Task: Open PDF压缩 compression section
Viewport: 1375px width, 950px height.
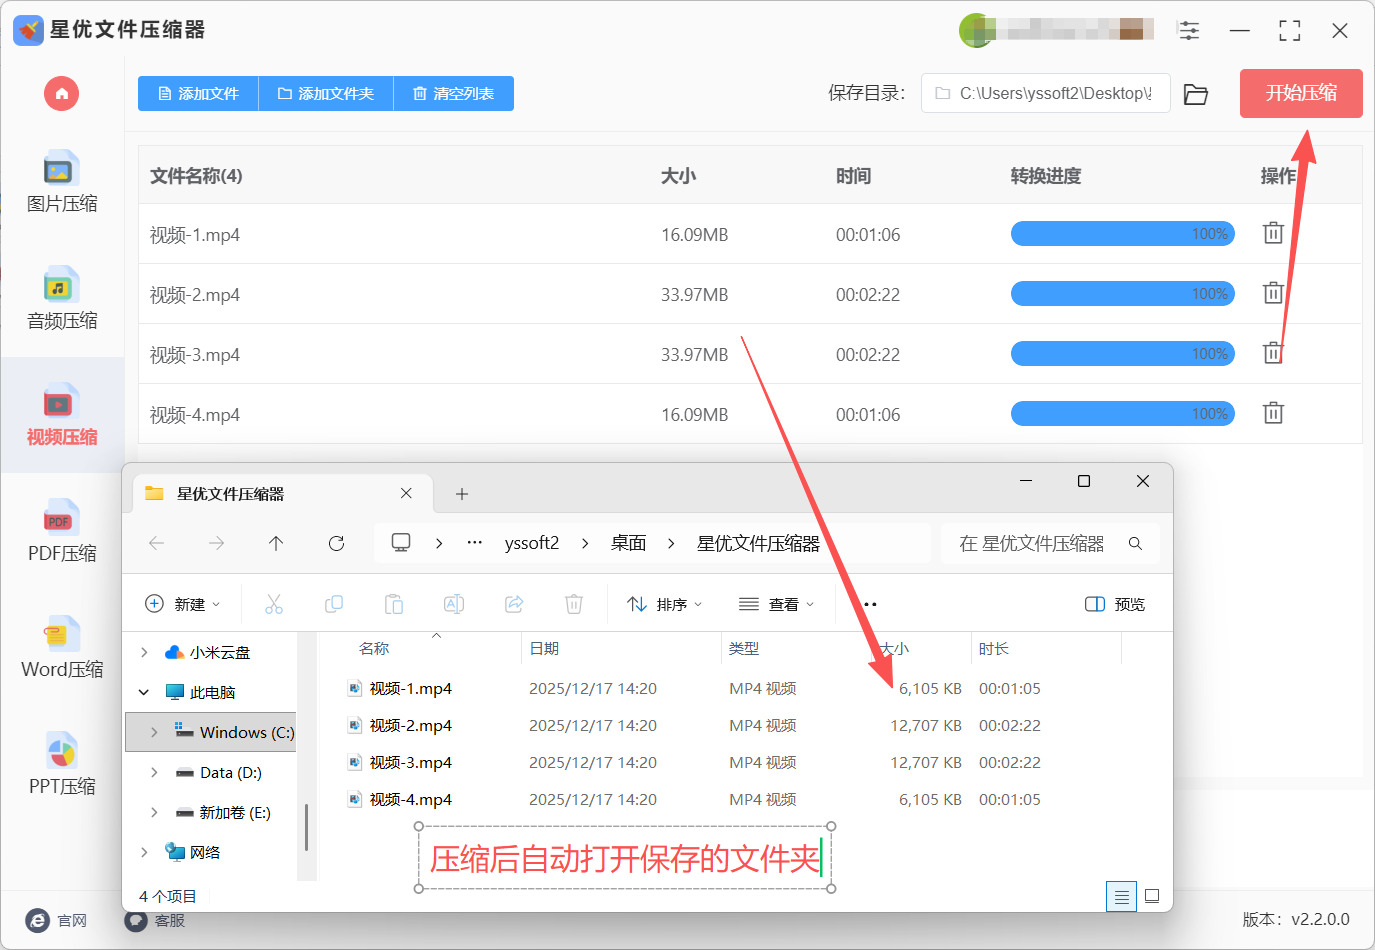Action: [62, 532]
